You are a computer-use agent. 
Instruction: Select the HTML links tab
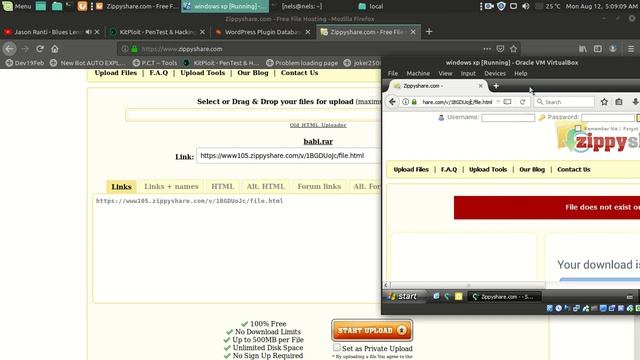tap(222, 187)
